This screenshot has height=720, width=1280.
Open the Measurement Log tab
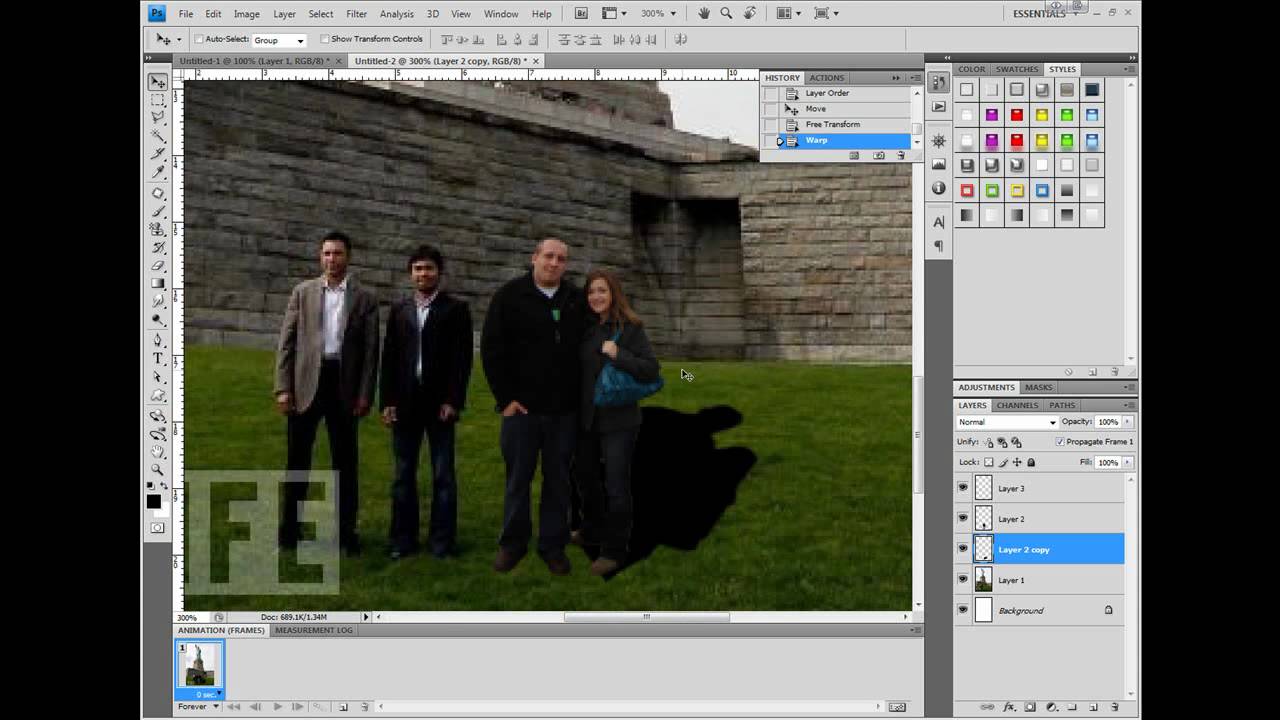pos(314,630)
